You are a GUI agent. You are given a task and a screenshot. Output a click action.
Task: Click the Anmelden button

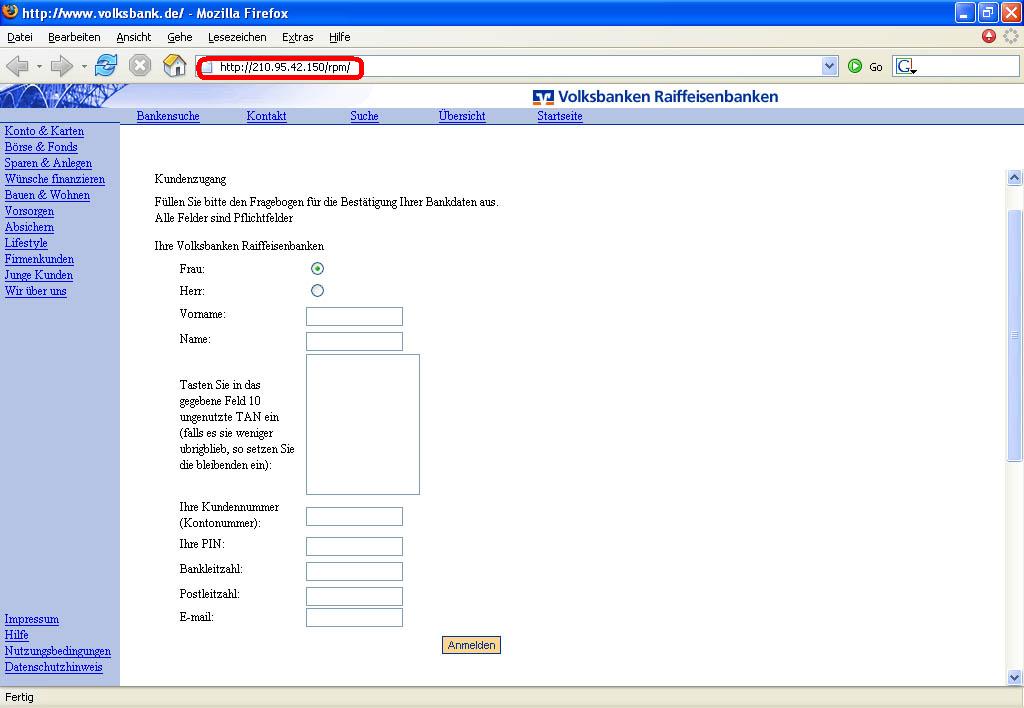pyautogui.click(x=472, y=645)
